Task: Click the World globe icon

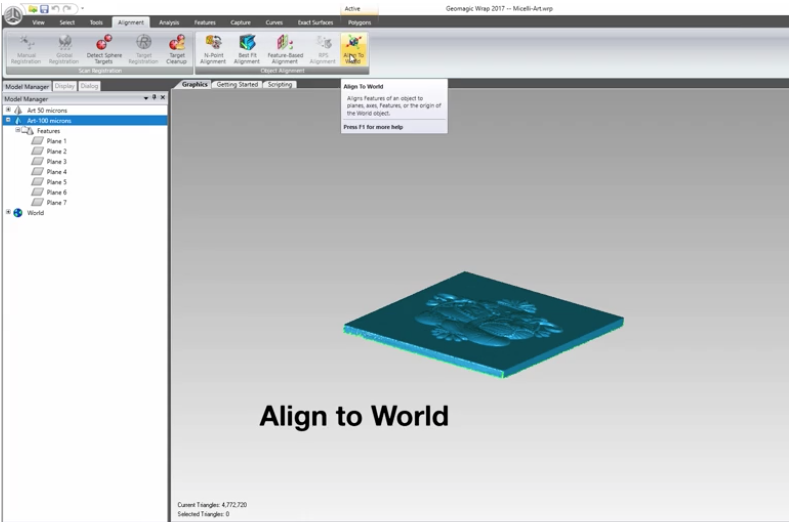Action: pos(18,213)
